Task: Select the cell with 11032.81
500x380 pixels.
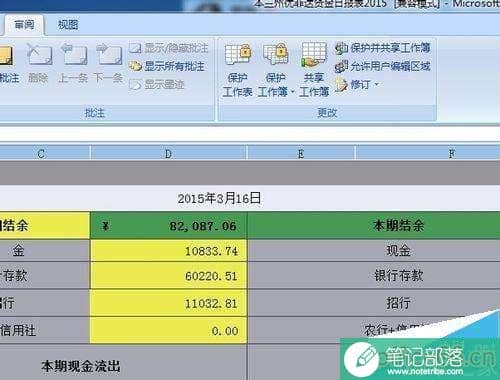Action: pyautogui.click(x=168, y=303)
